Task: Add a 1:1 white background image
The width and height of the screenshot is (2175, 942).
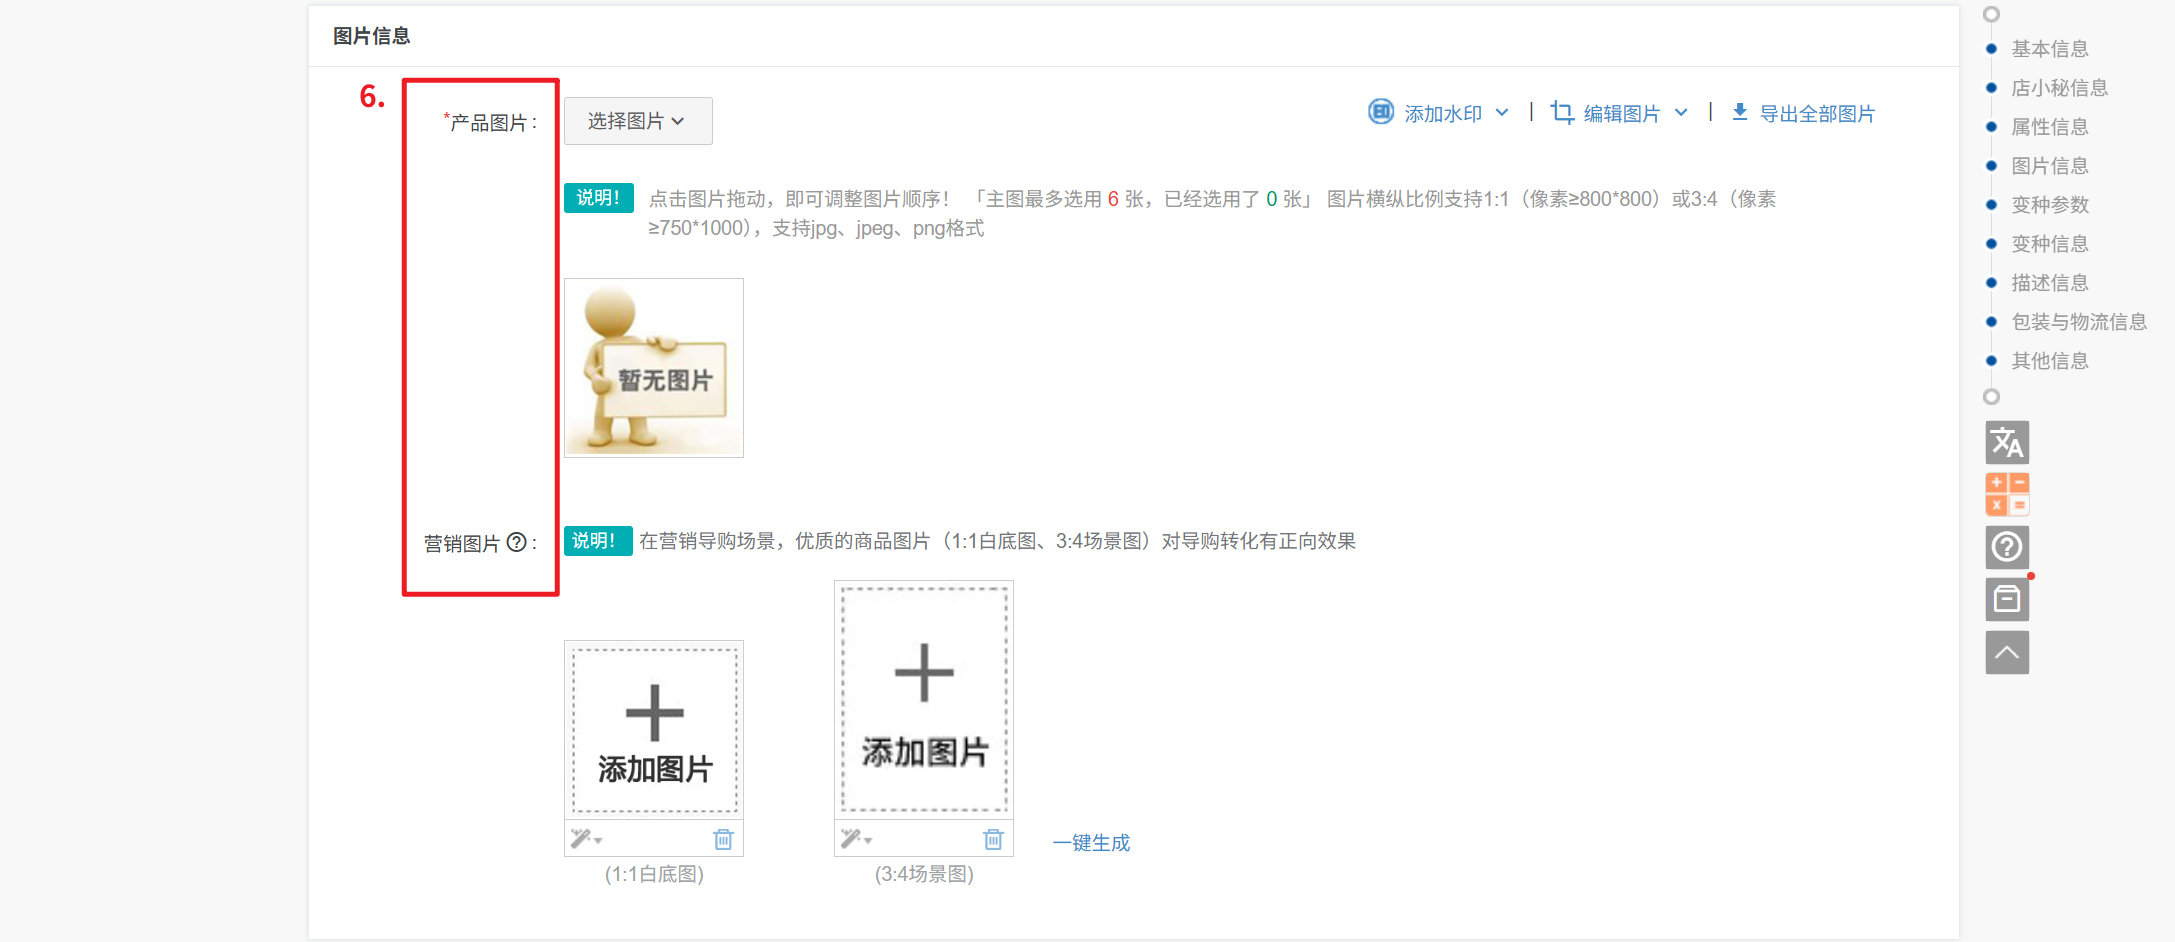Action: pyautogui.click(x=654, y=731)
